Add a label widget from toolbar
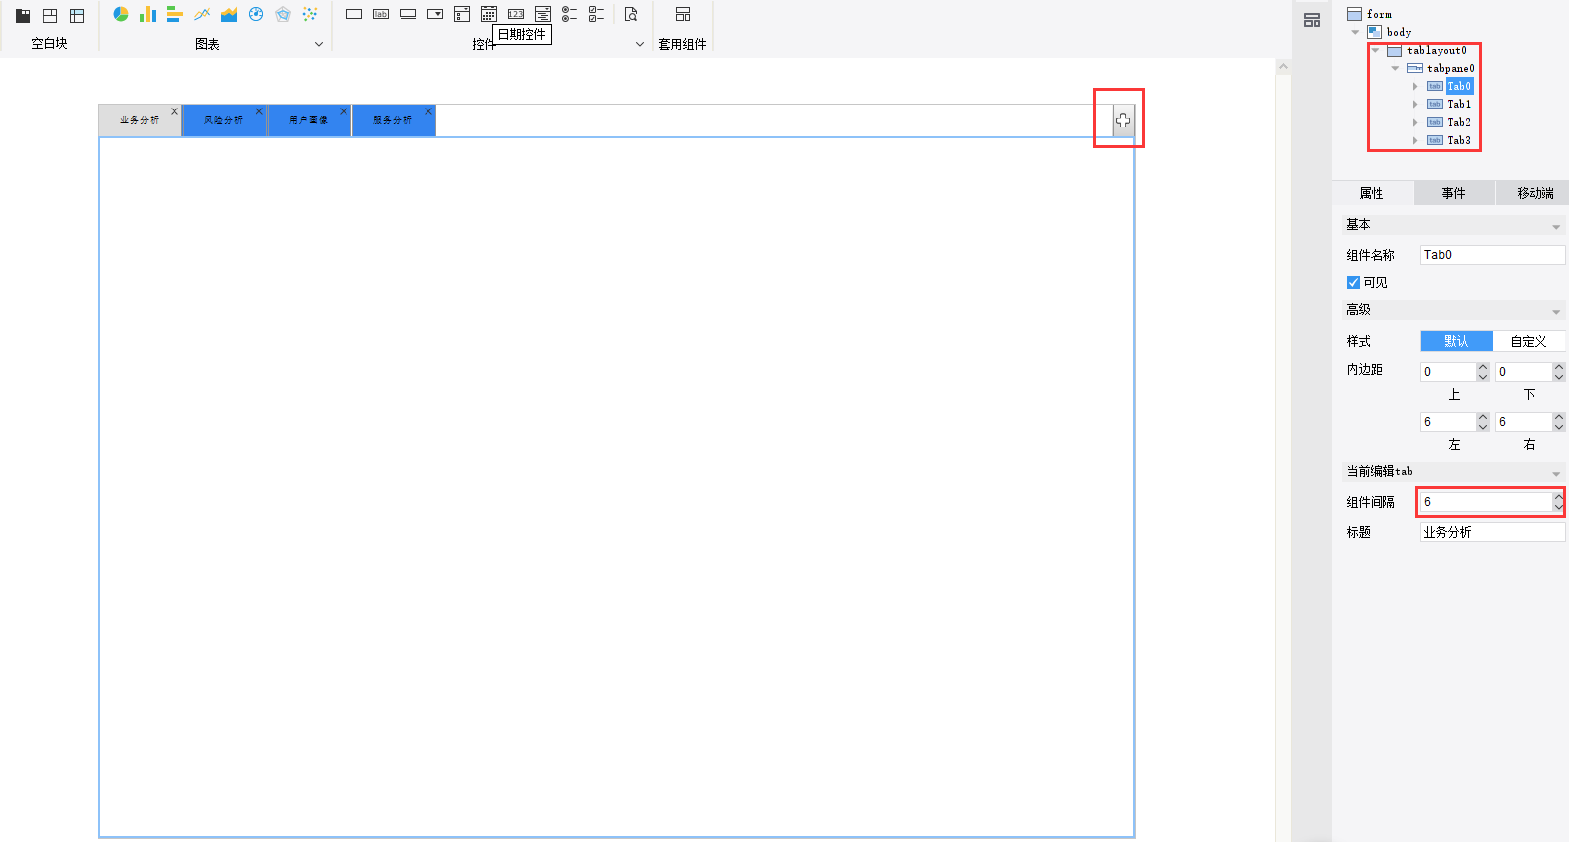This screenshot has width=1569, height=842. point(381,14)
